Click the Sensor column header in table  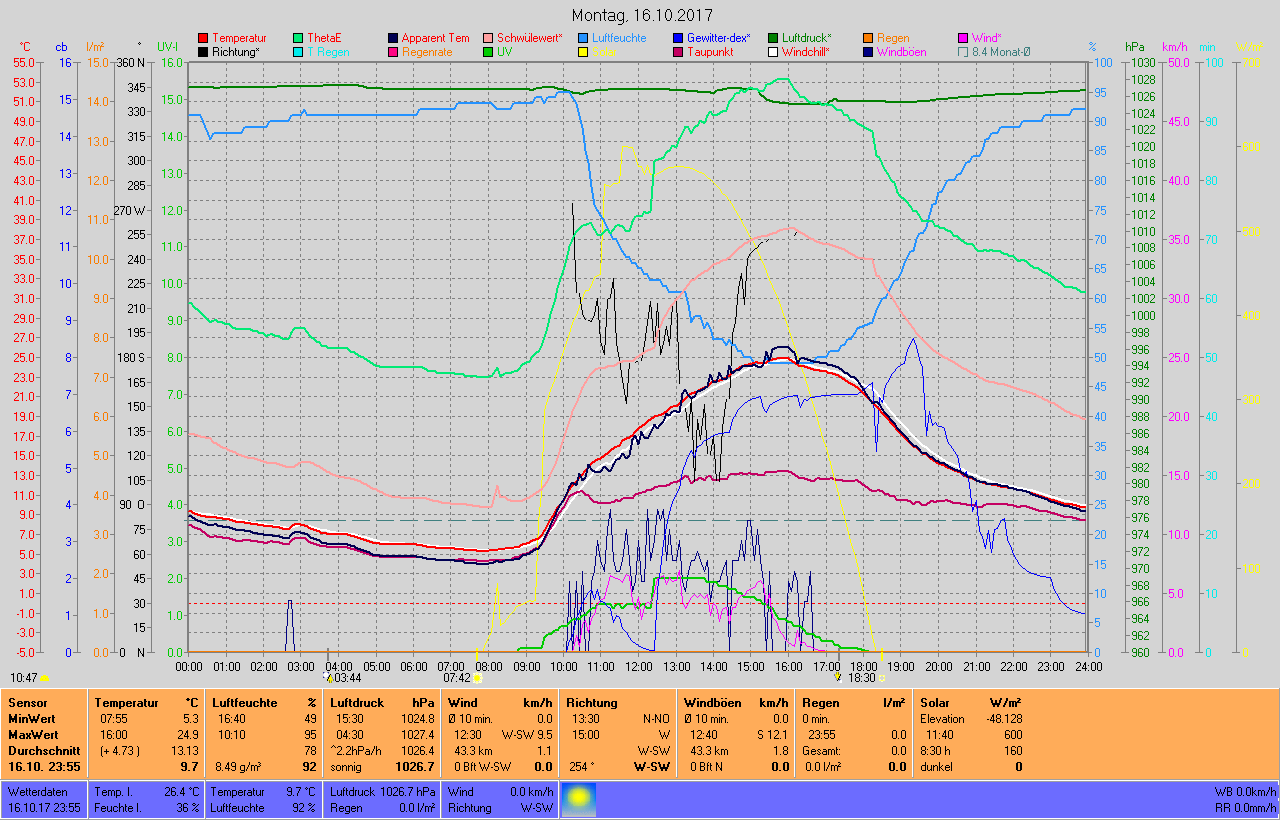point(27,703)
